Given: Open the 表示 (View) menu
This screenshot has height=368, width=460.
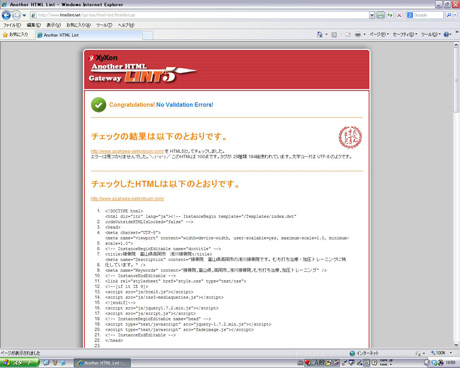Looking at the screenshot, I should click(x=53, y=25).
